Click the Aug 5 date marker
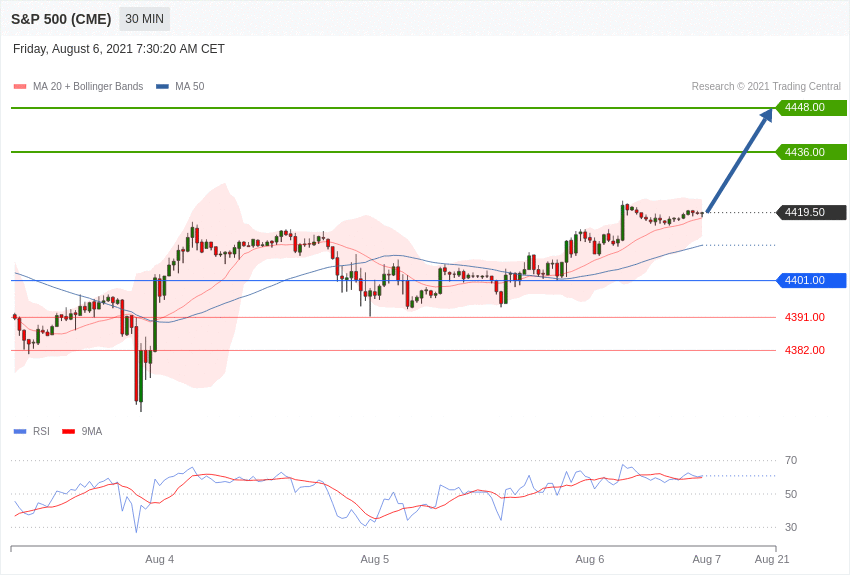Viewport: 850px width, 576px height. click(375, 559)
